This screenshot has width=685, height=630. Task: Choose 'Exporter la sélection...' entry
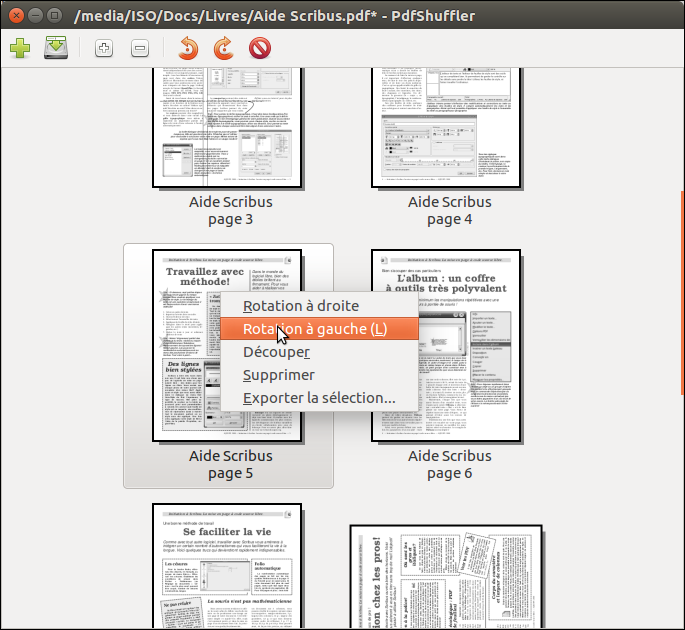[x=319, y=398]
